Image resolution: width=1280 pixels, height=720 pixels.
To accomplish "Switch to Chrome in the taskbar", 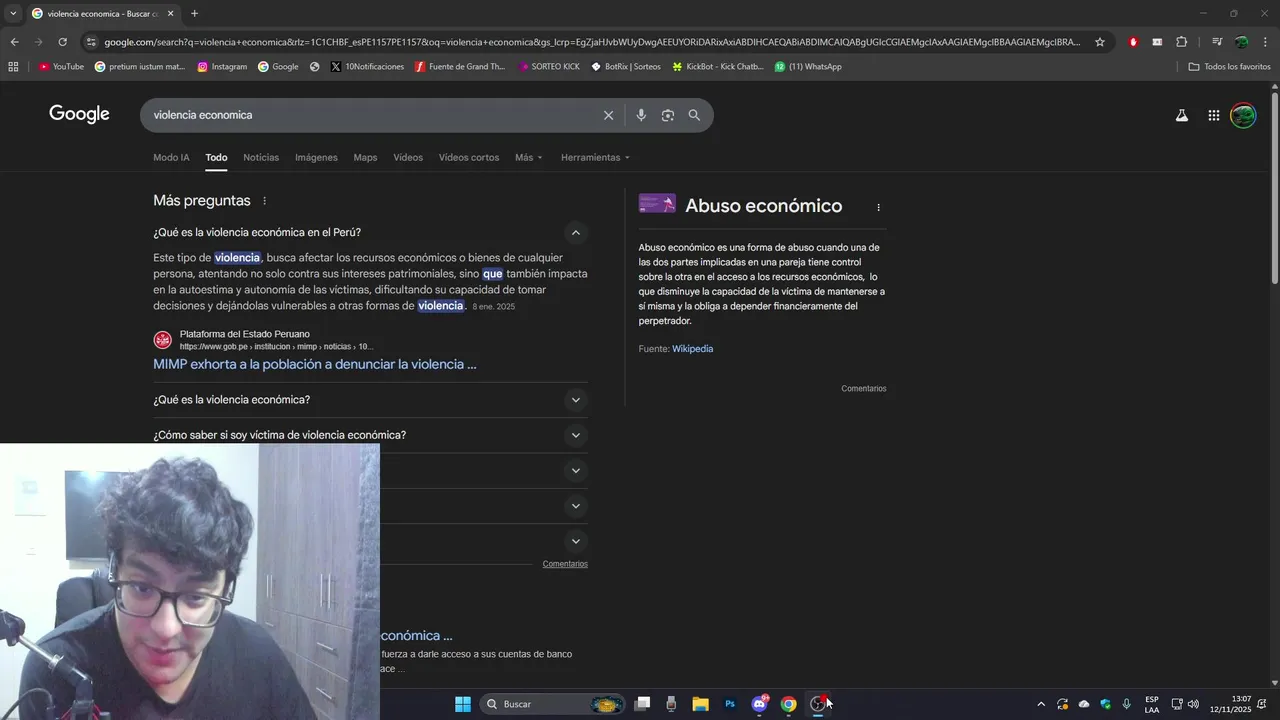I will pos(788,704).
